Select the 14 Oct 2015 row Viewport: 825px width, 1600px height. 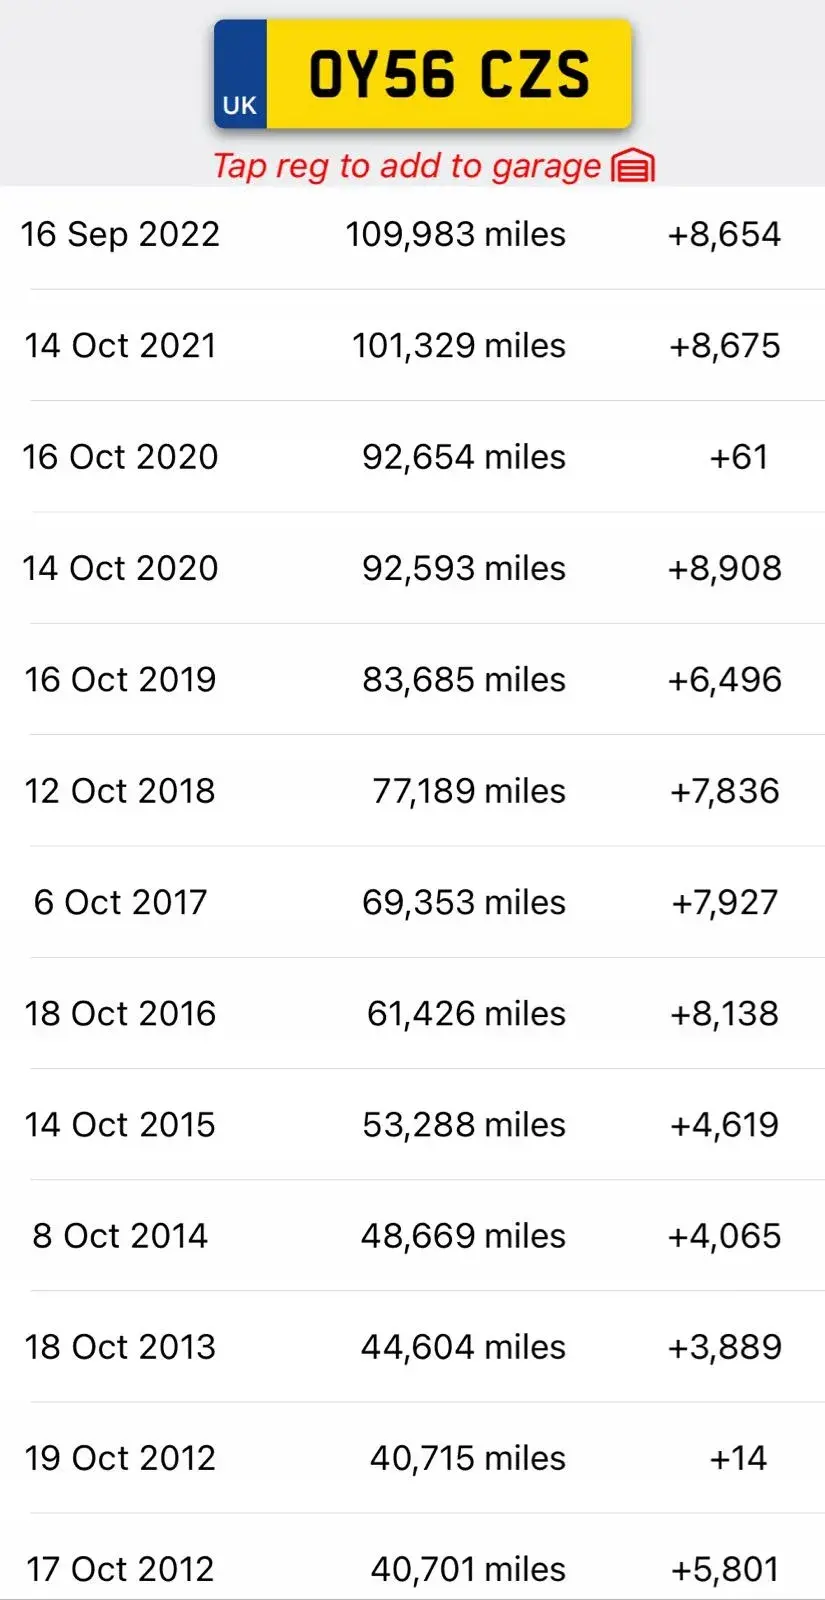[x=412, y=1125]
